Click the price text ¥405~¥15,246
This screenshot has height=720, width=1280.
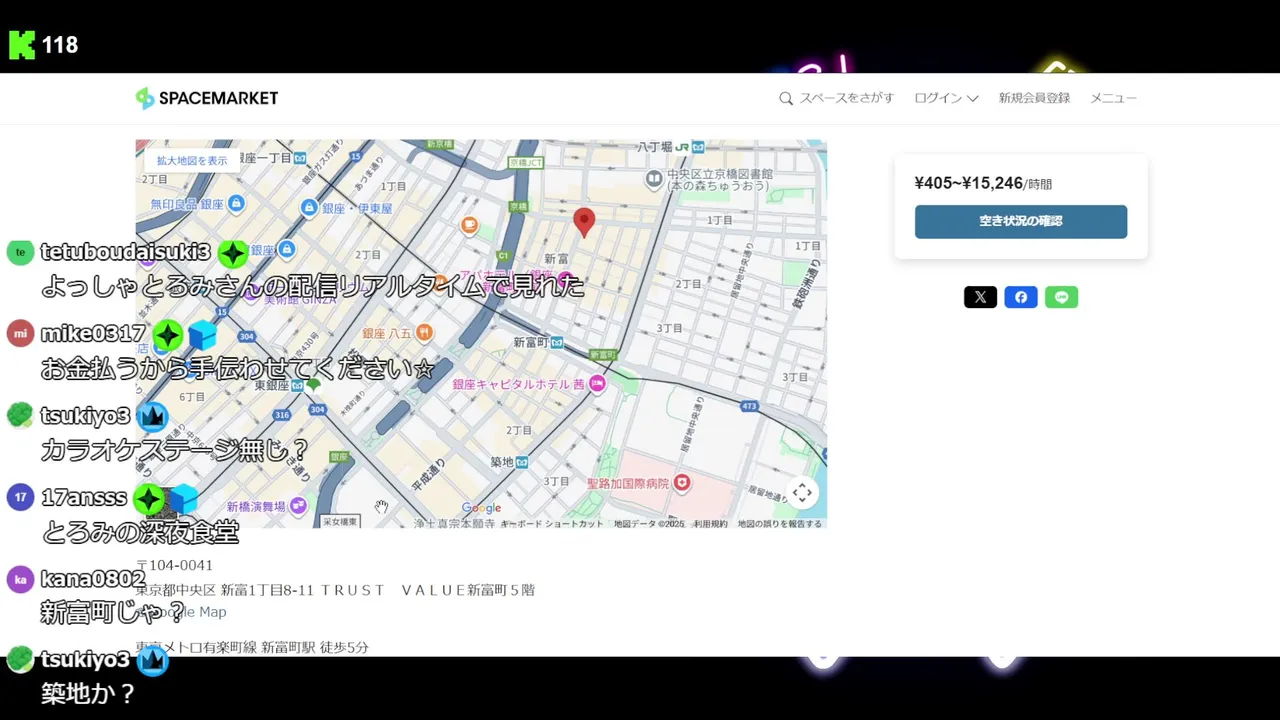[969, 183]
